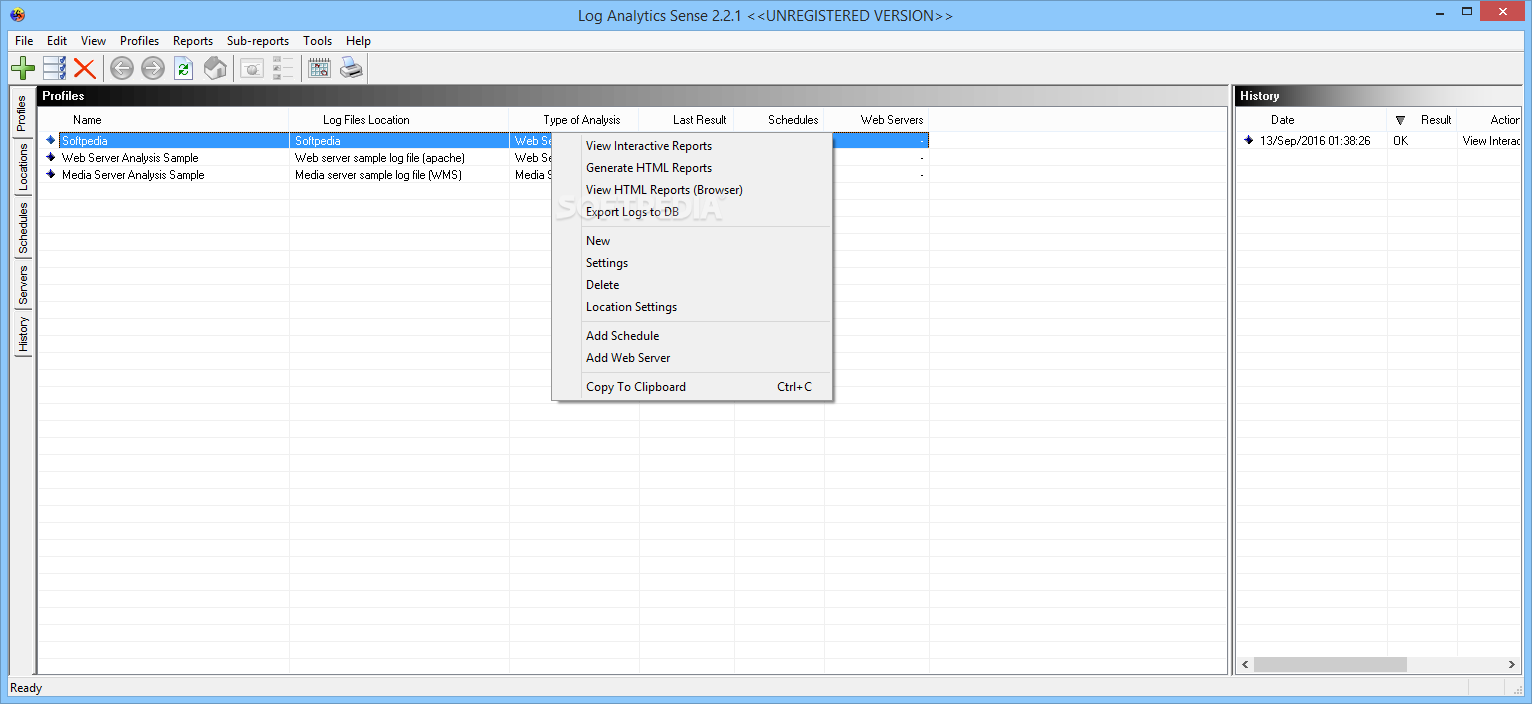Open the Help menu

coord(358,41)
